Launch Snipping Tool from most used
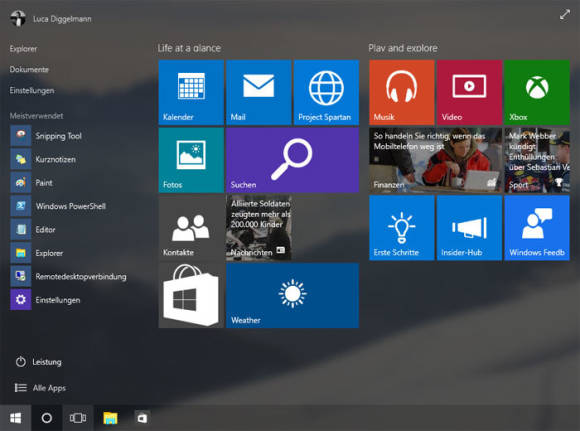This screenshot has width=580, height=431. [x=46, y=136]
